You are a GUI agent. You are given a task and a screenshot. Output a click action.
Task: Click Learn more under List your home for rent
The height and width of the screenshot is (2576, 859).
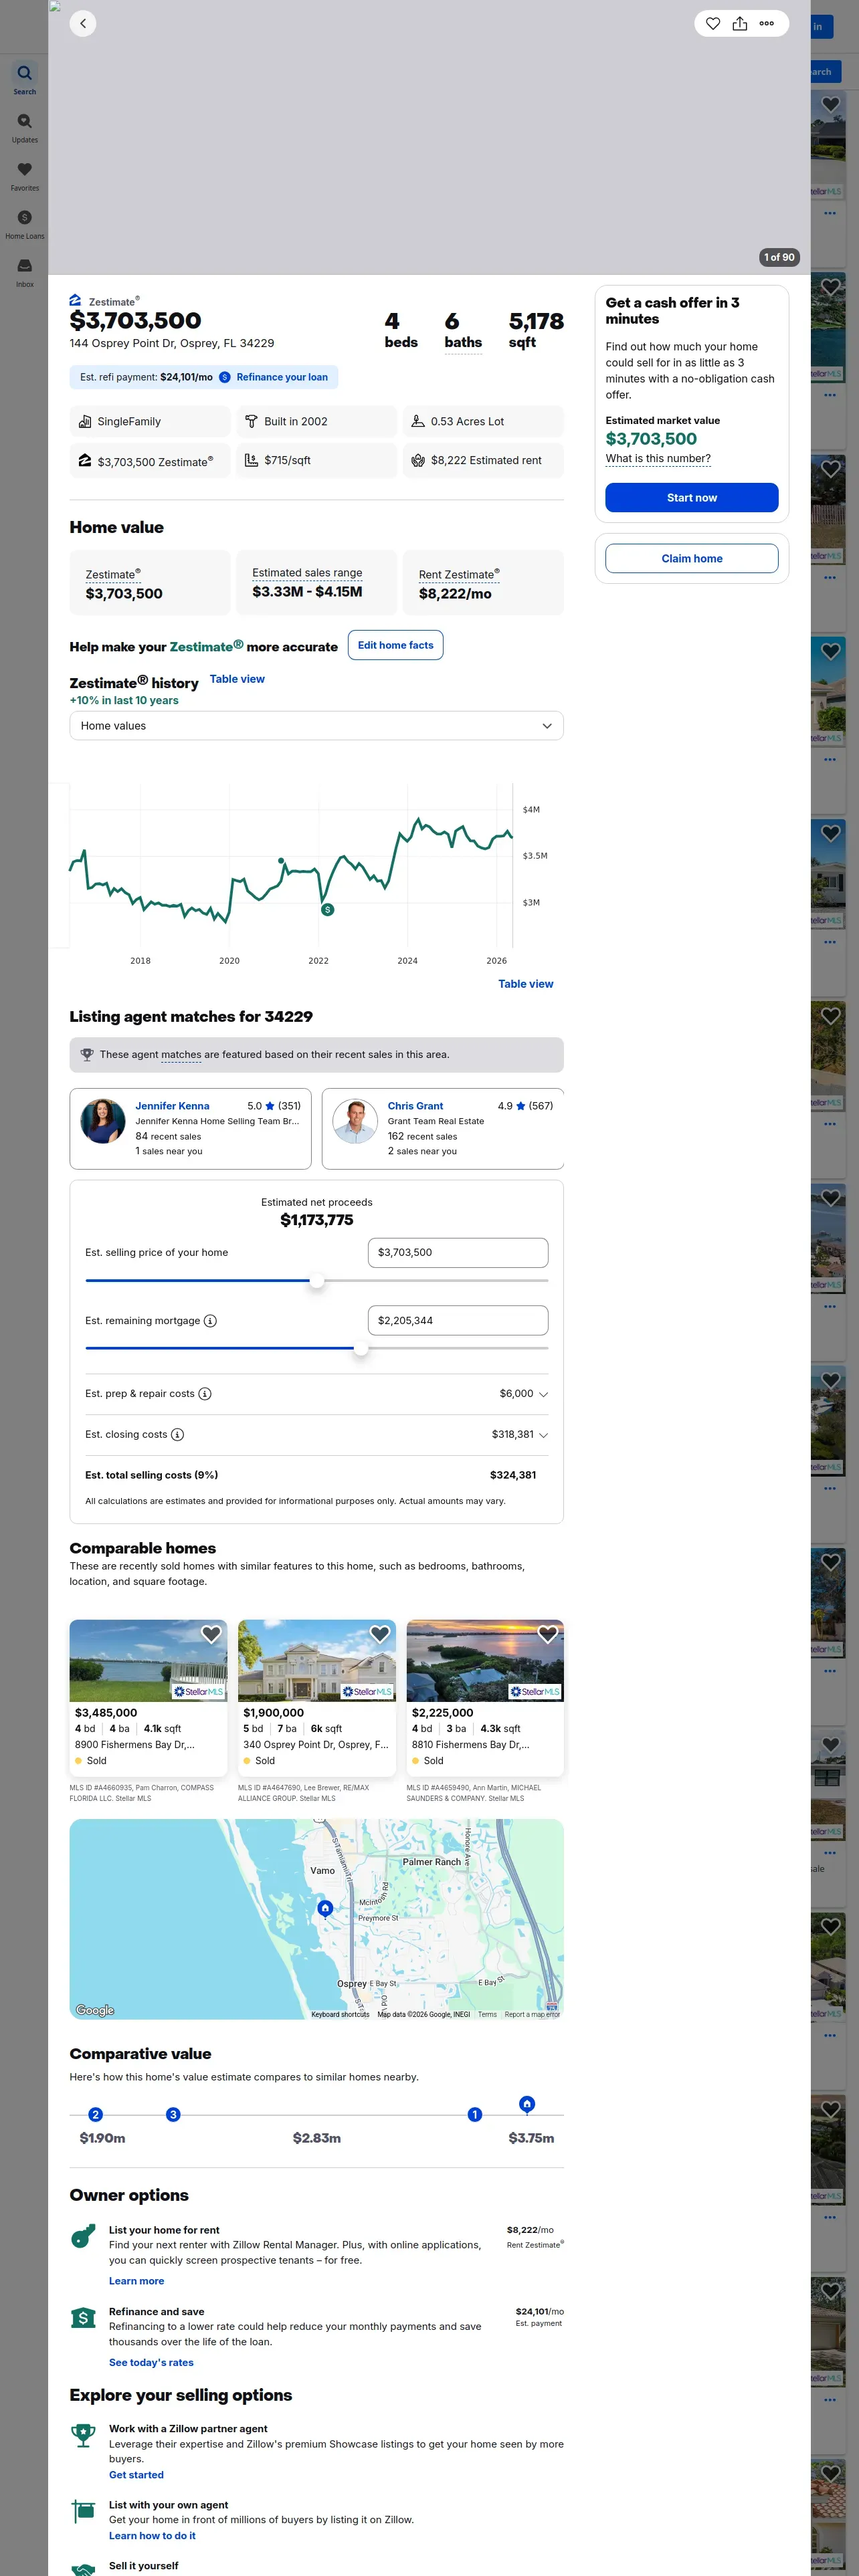click(137, 2281)
